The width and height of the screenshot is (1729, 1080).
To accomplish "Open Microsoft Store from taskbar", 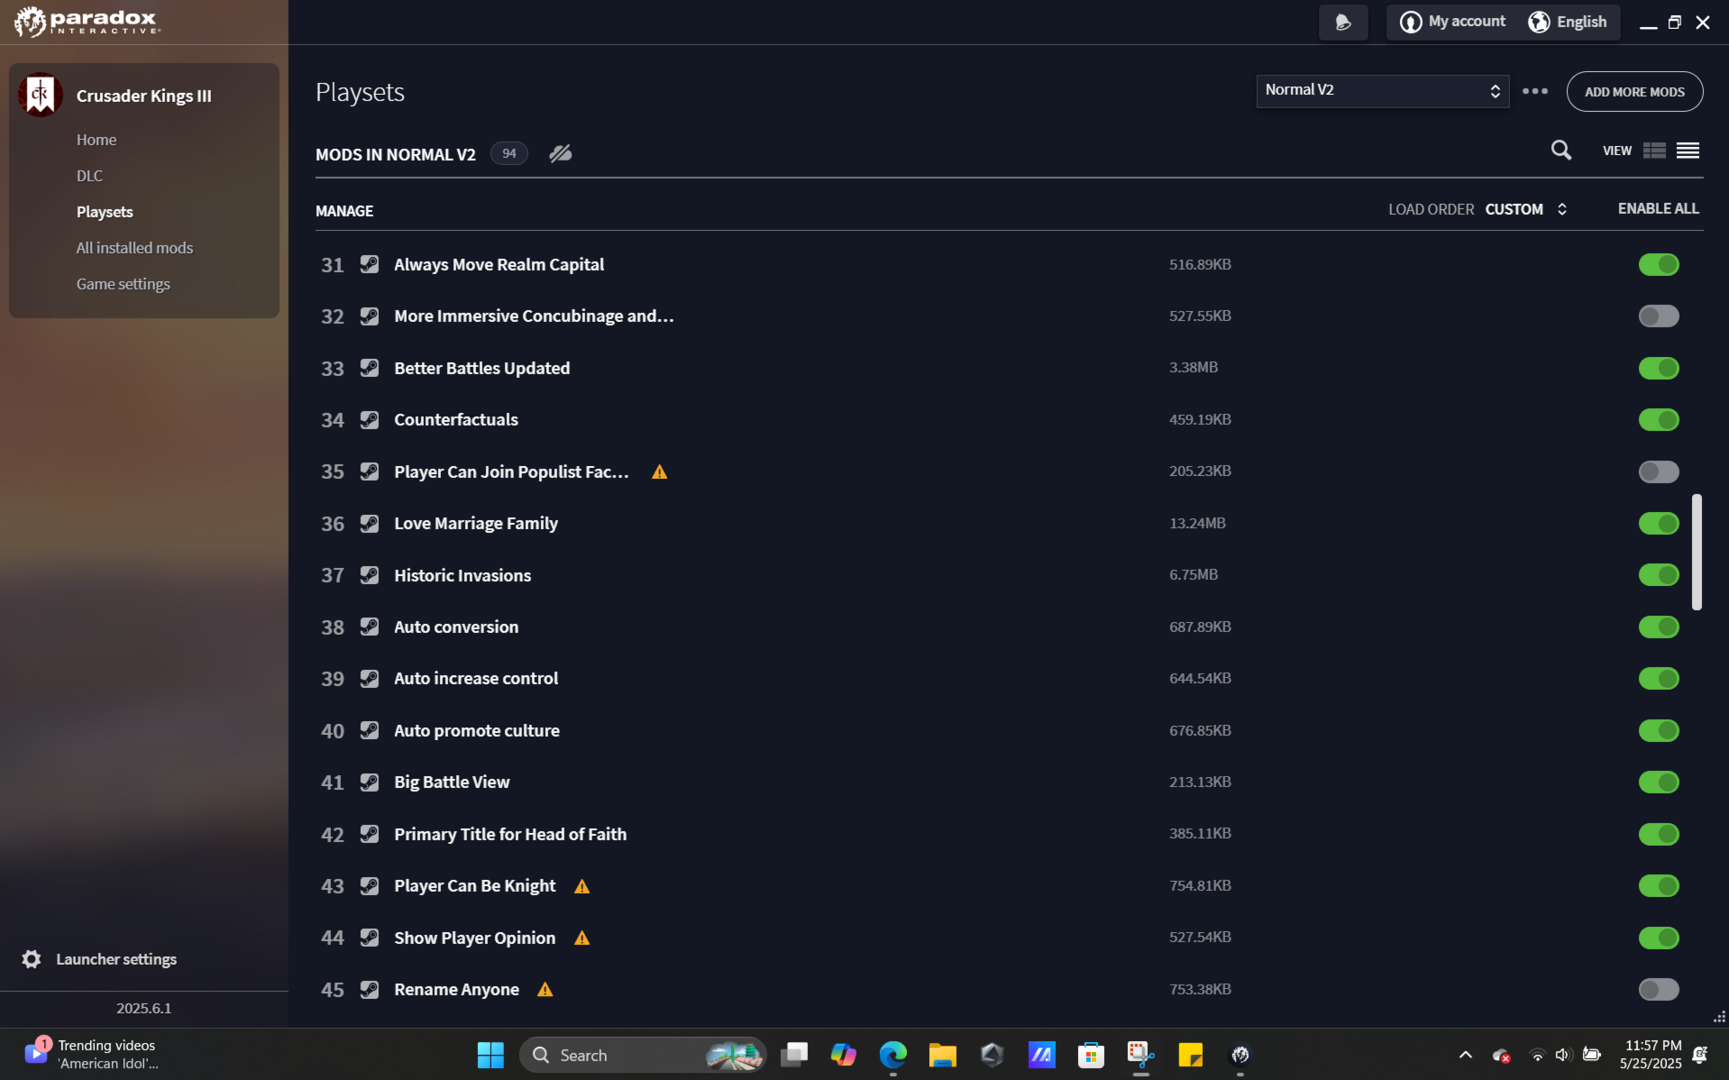I will (1091, 1055).
